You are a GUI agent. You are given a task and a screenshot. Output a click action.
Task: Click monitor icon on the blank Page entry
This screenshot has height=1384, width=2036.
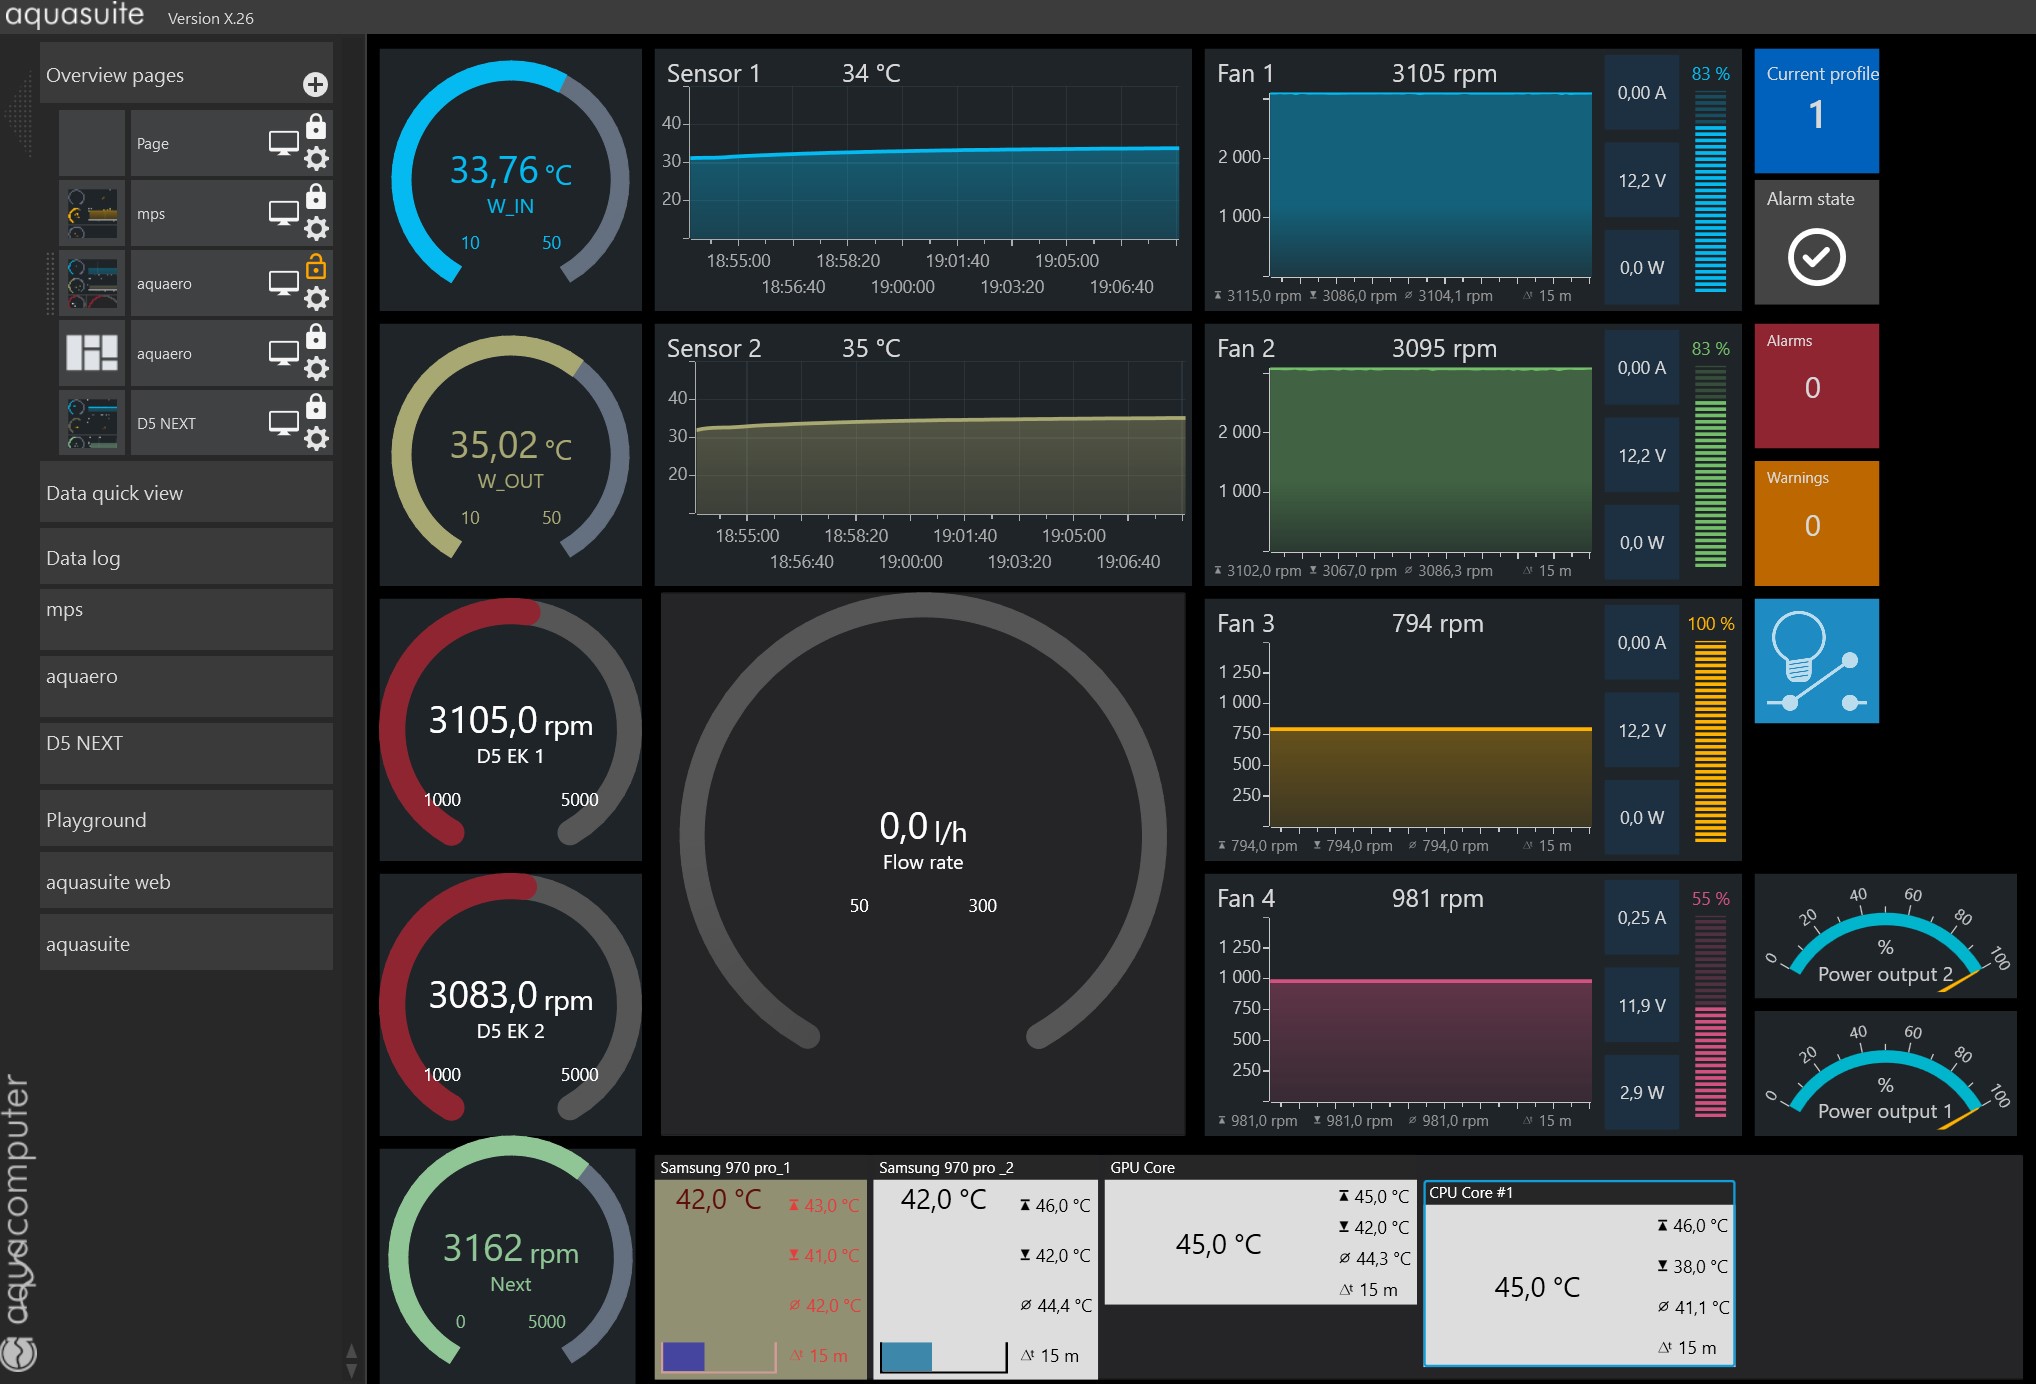click(x=283, y=143)
